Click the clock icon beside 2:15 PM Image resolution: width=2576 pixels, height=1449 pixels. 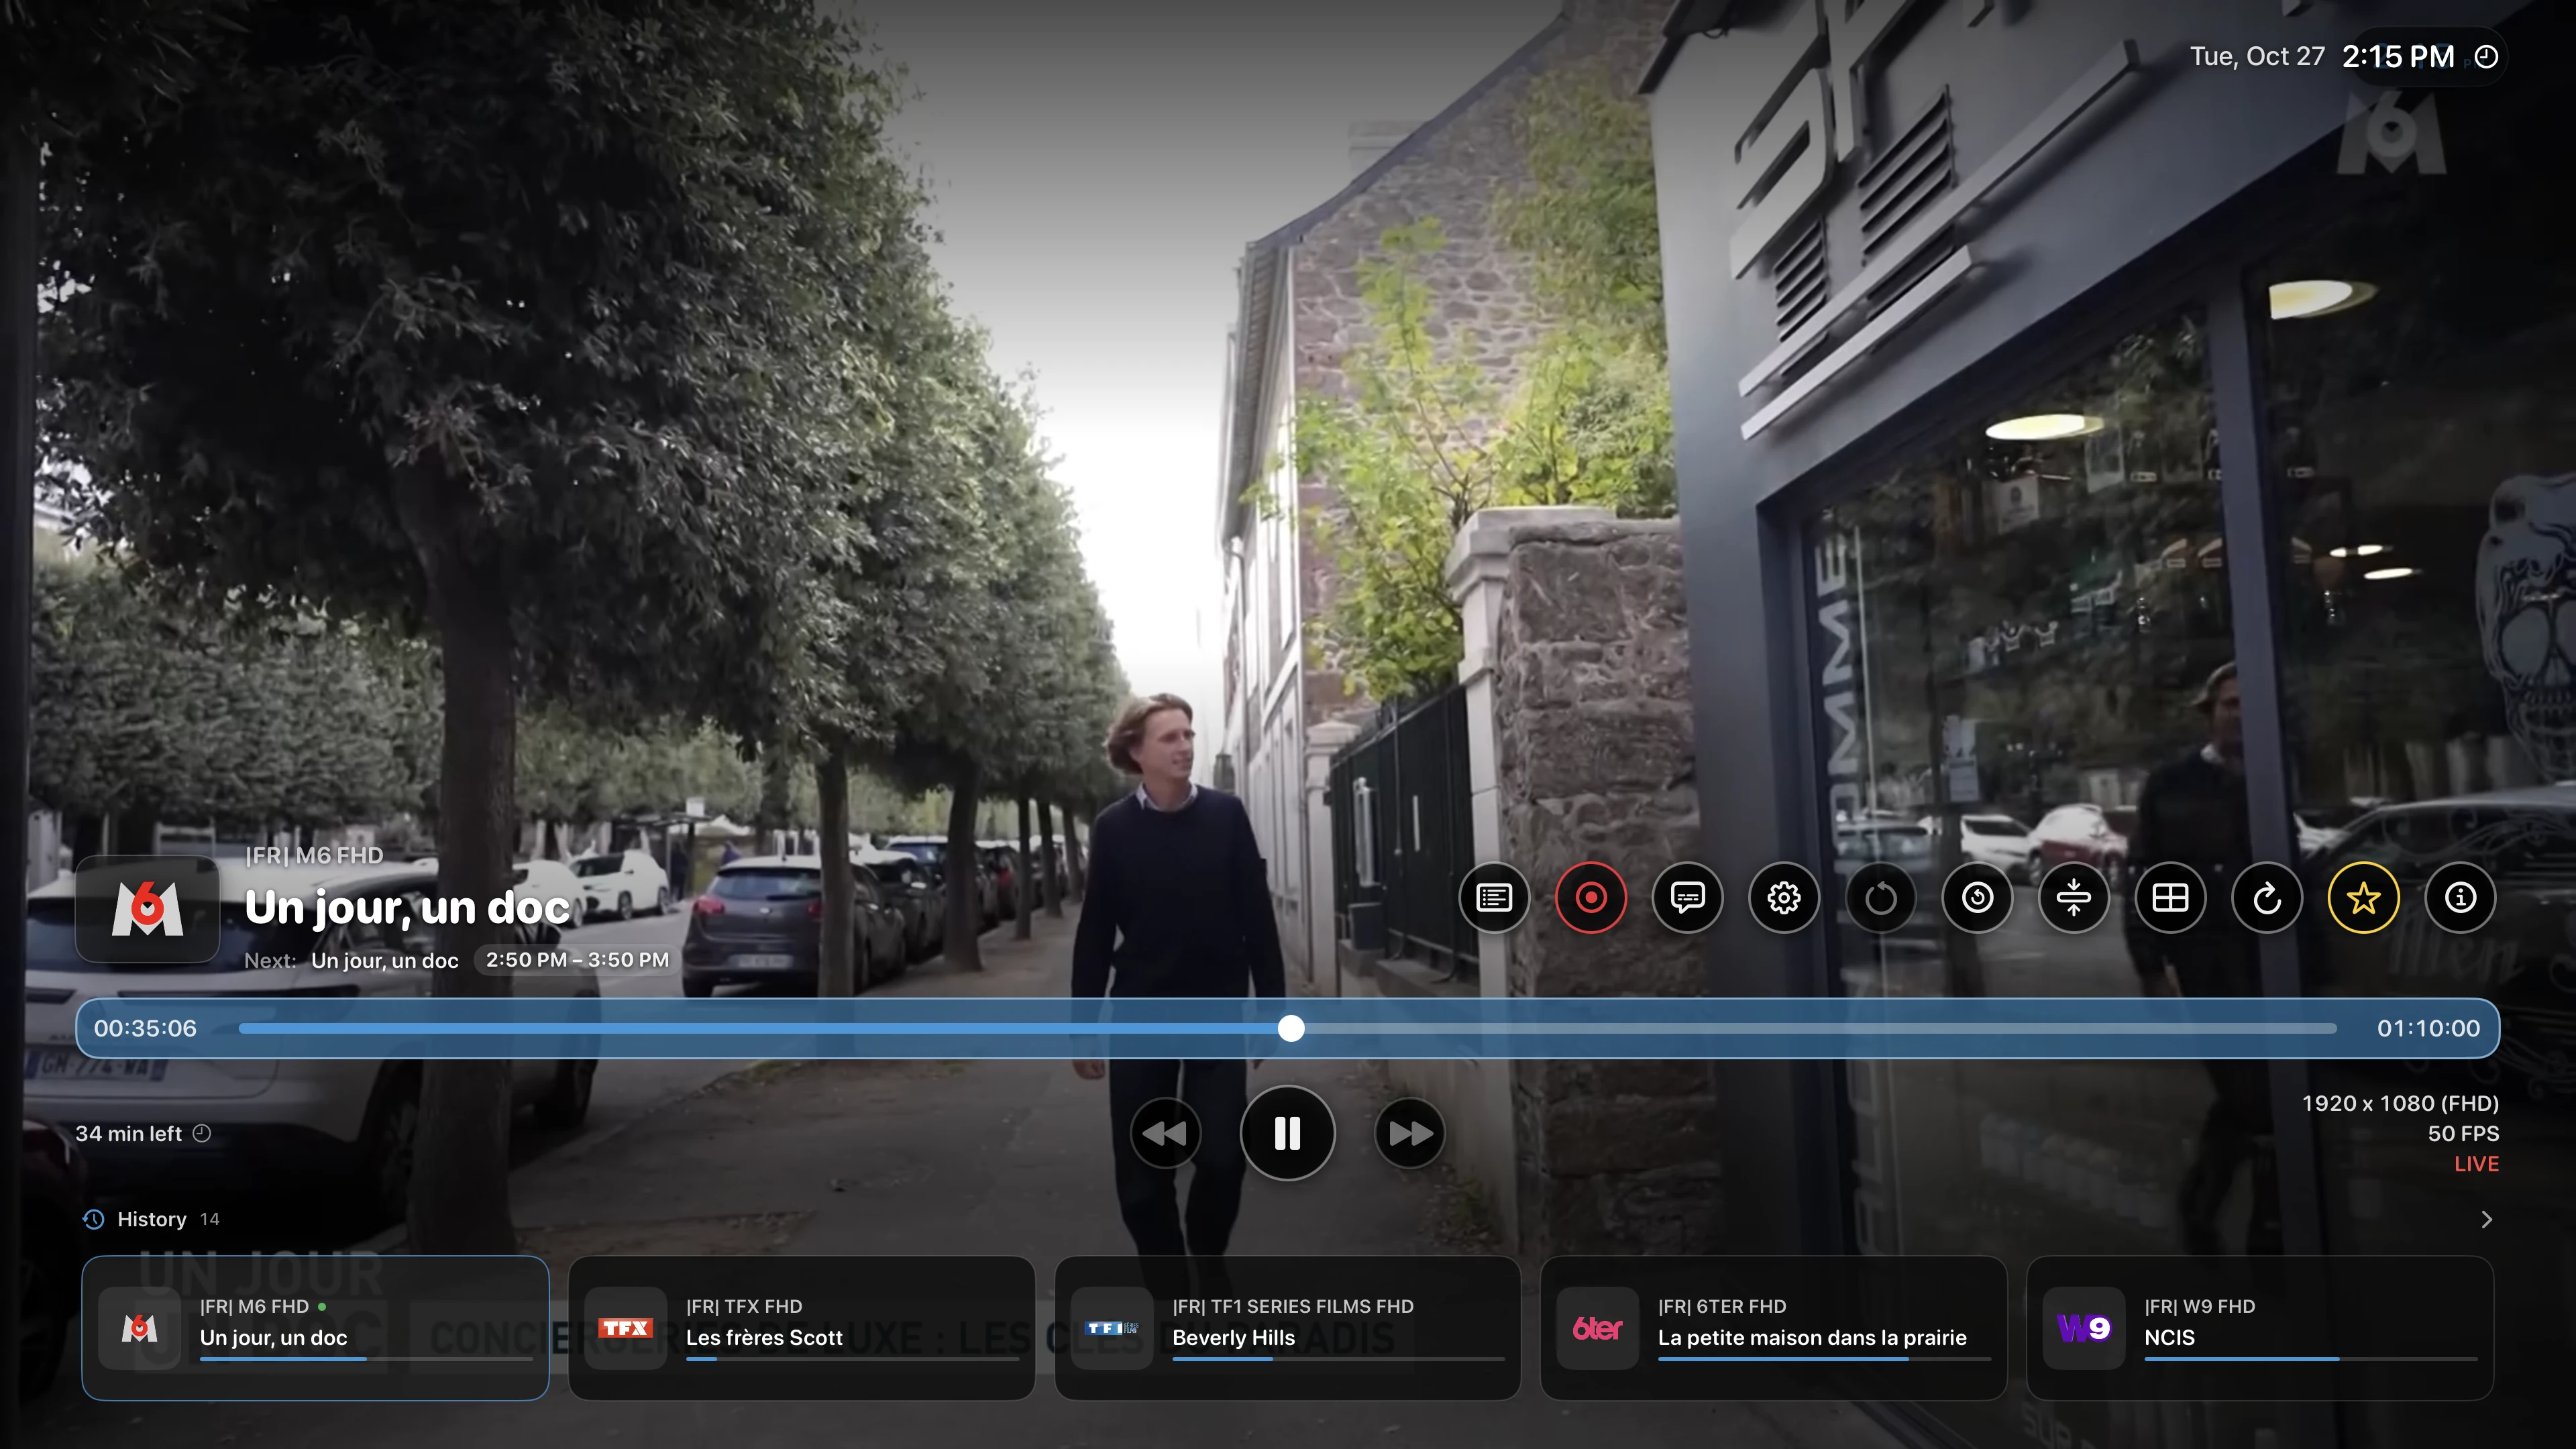(2487, 57)
